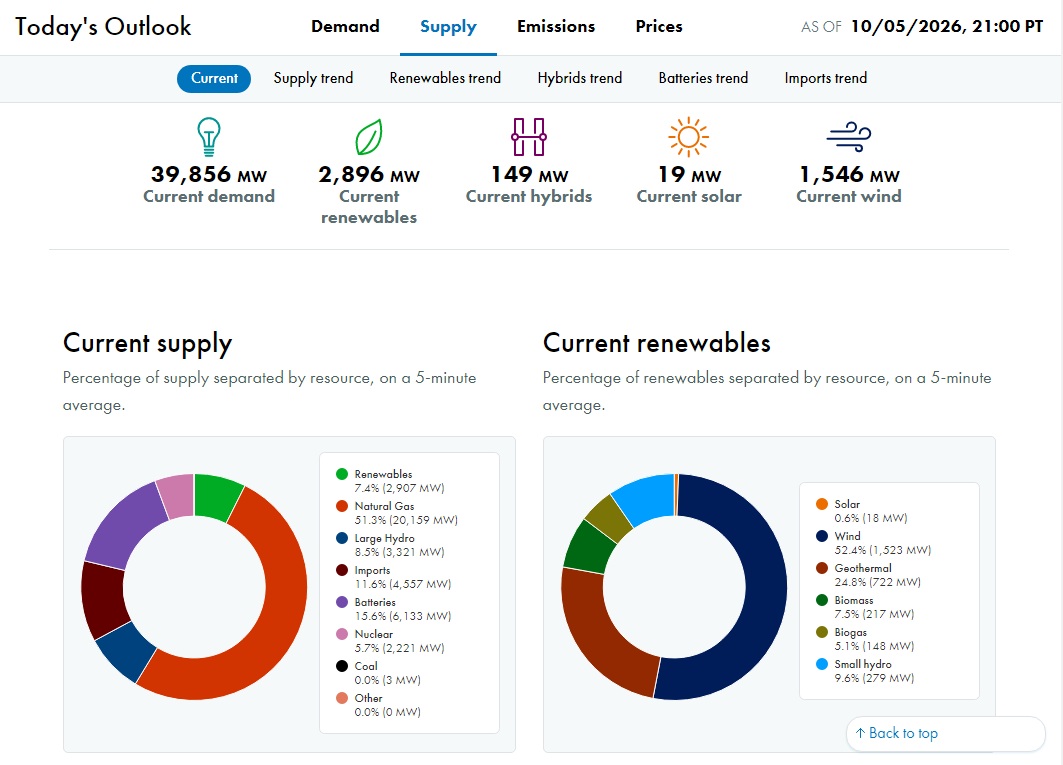Click the purple hybrids icon

(529, 137)
